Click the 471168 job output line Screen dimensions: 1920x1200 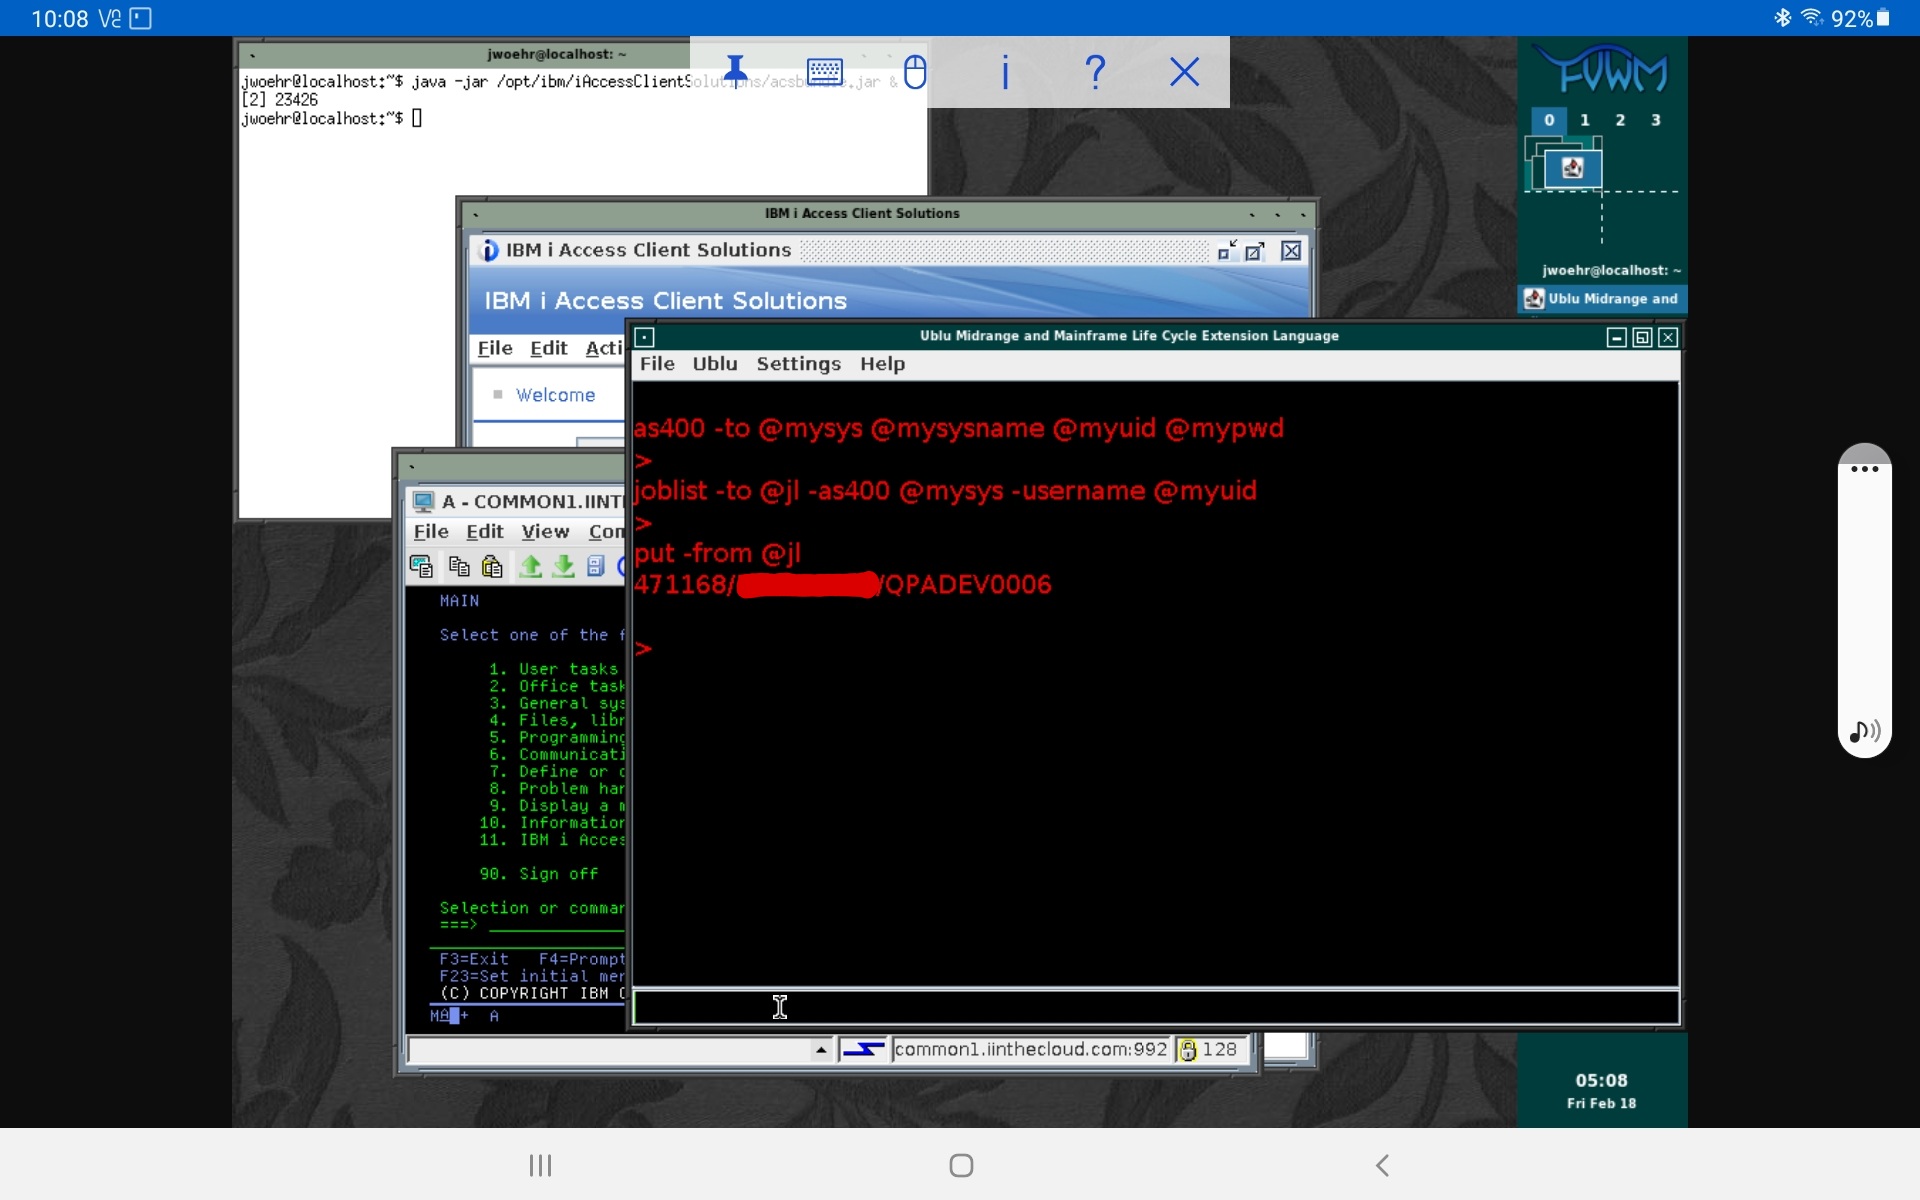(842, 584)
